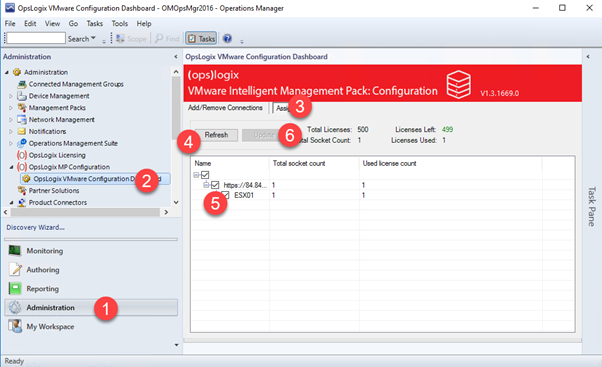Image resolution: width=602 pixels, height=367 pixels.
Task: Open the Discovery Wizard link
Action: click(x=35, y=228)
